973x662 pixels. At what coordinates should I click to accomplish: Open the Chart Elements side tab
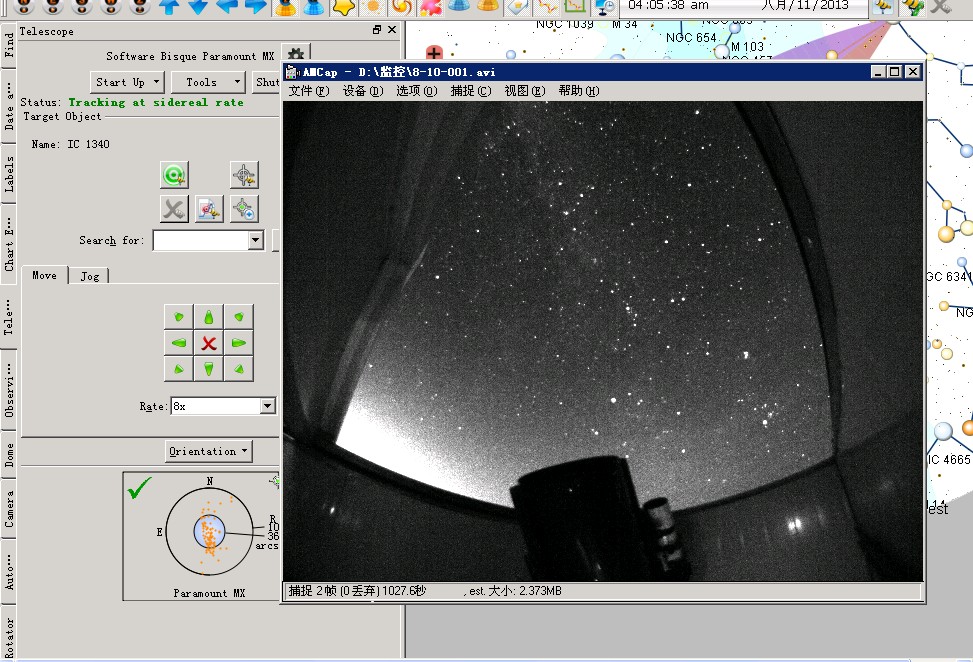tap(9, 244)
